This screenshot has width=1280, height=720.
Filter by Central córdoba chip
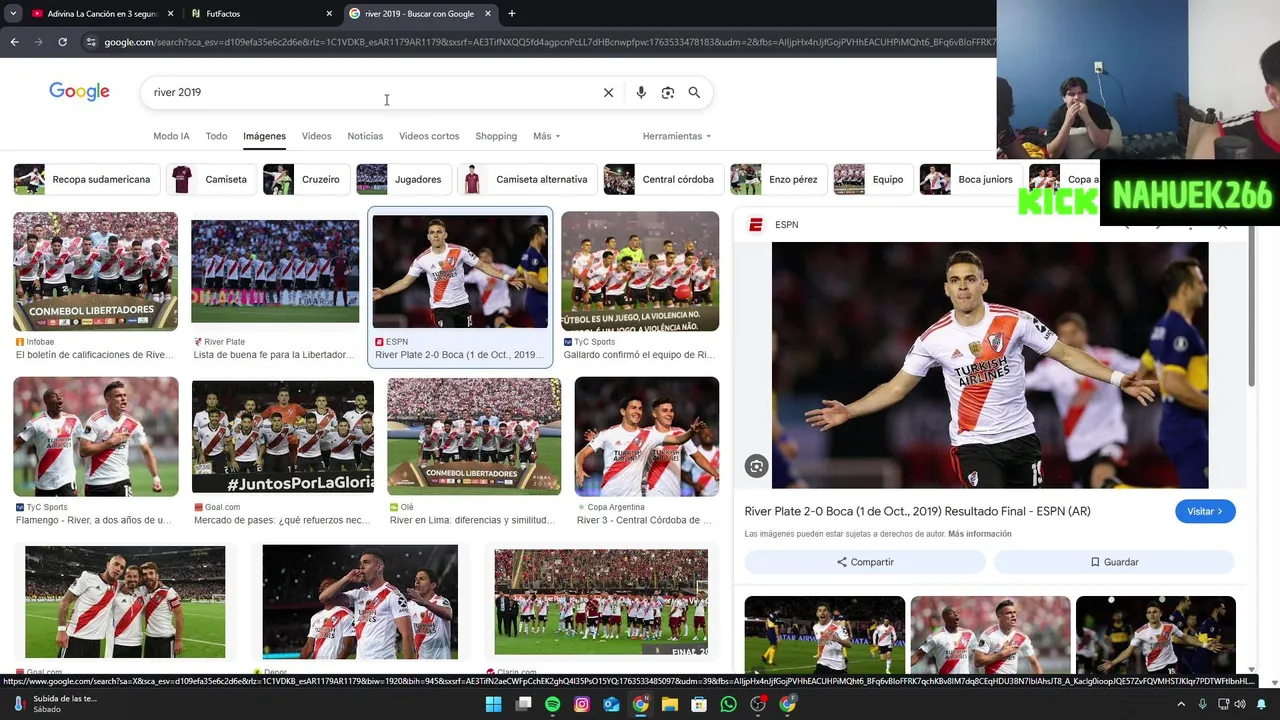(664, 180)
